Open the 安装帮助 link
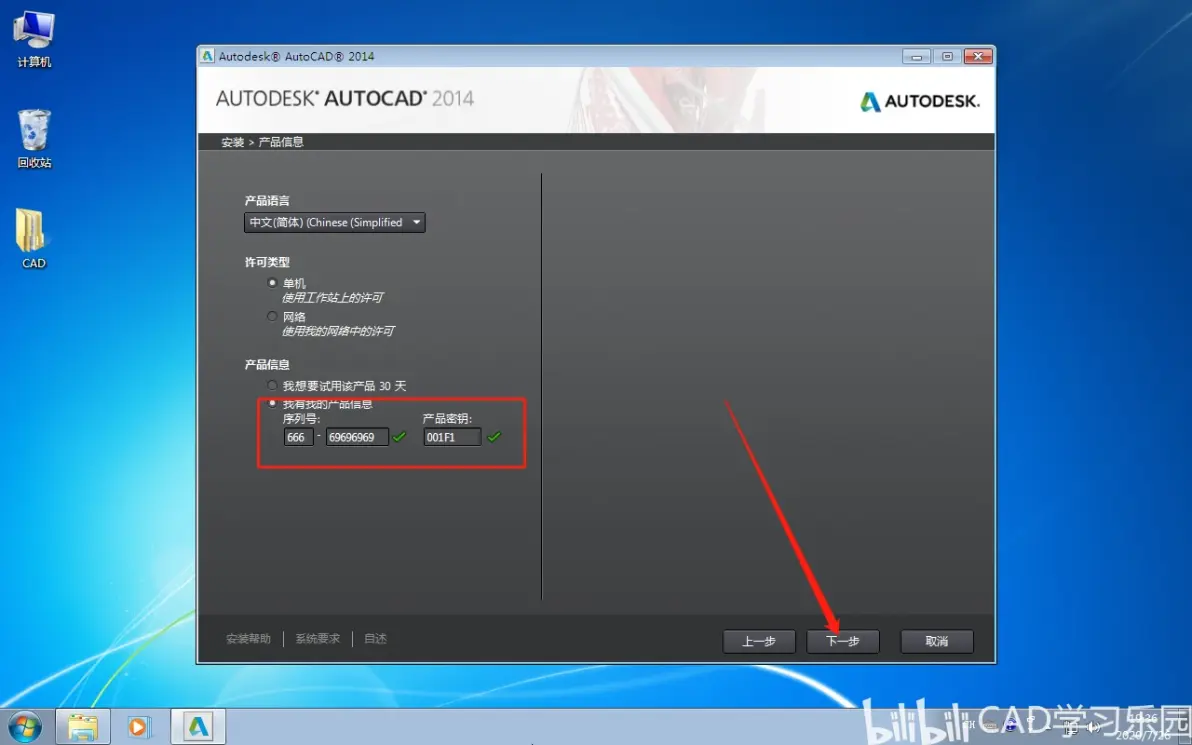This screenshot has width=1192, height=745. [x=249, y=639]
